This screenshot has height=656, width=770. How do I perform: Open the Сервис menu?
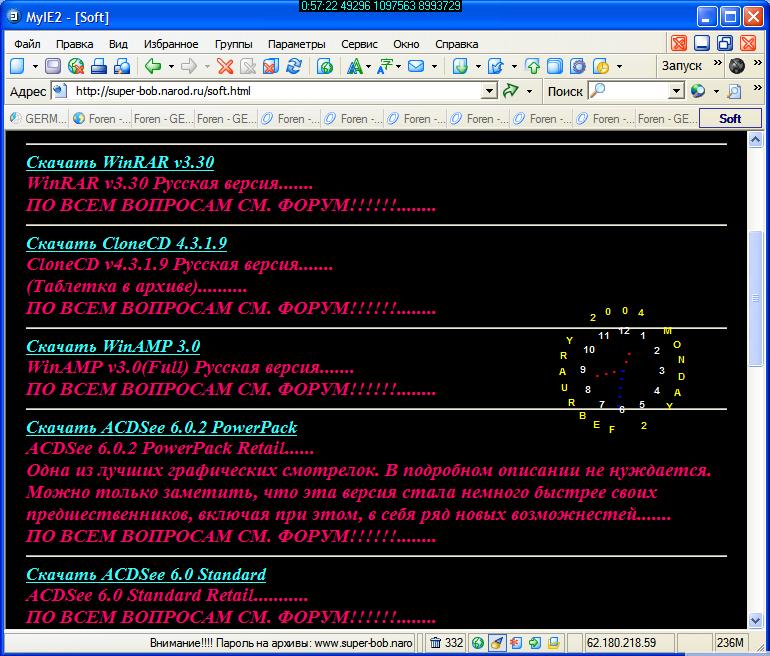359,44
